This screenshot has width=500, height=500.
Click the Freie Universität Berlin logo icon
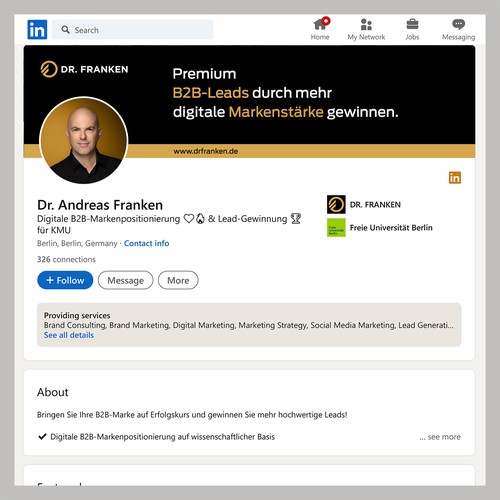point(336,228)
